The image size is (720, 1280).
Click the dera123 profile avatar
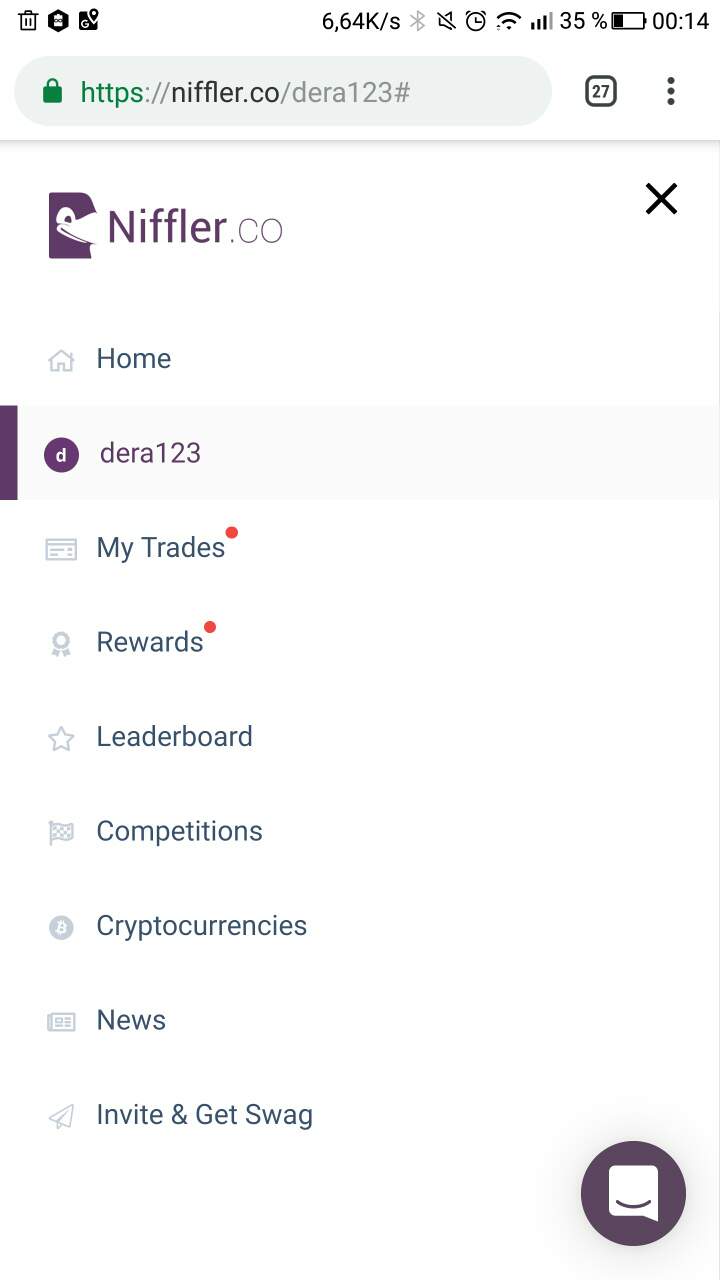(61, 455)
